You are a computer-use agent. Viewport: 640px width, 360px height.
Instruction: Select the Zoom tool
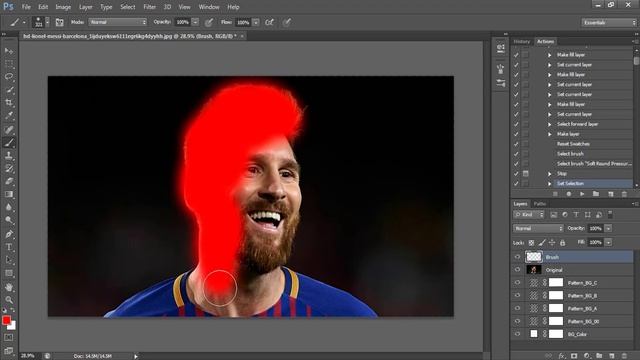click(x=9, y=300)
